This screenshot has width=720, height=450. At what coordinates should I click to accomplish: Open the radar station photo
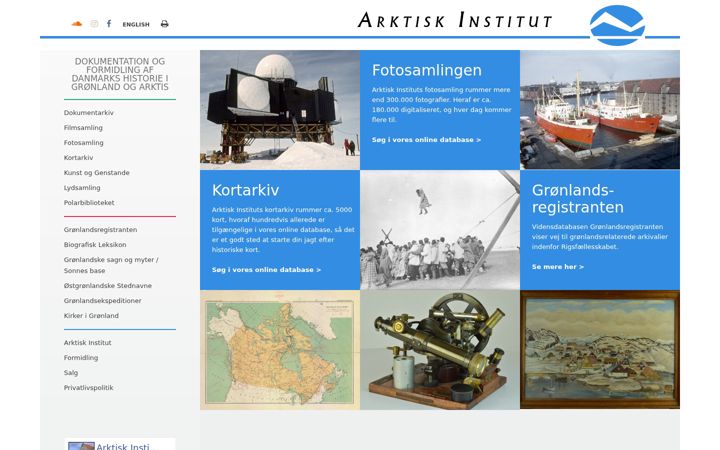pyautogui.click(x=280, y=110)
